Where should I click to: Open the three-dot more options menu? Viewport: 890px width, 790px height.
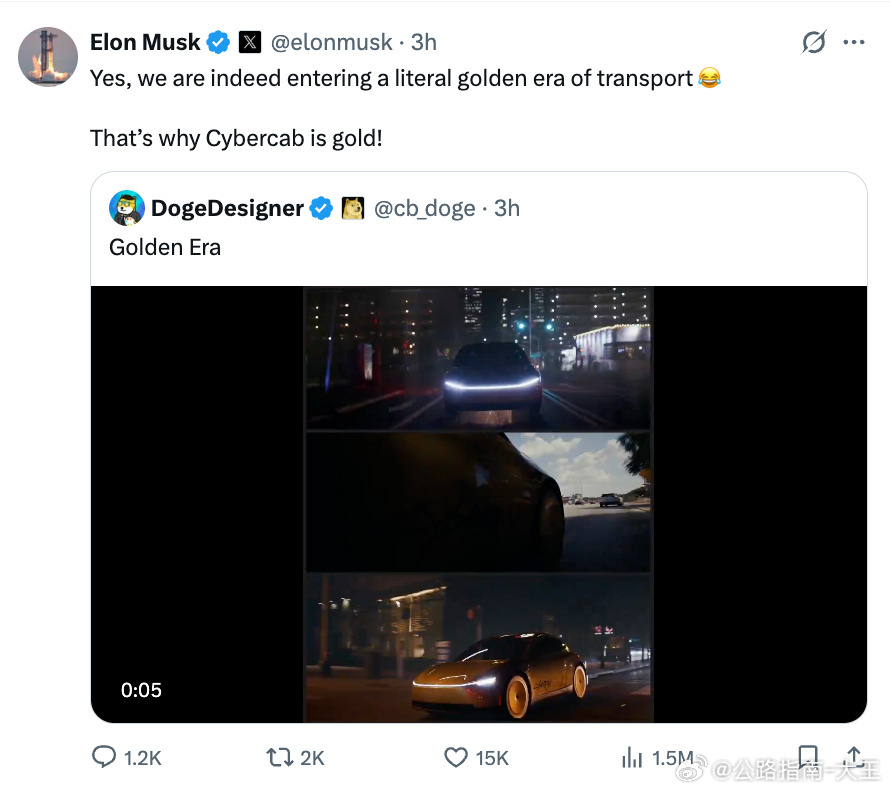[x=854, y=42]
